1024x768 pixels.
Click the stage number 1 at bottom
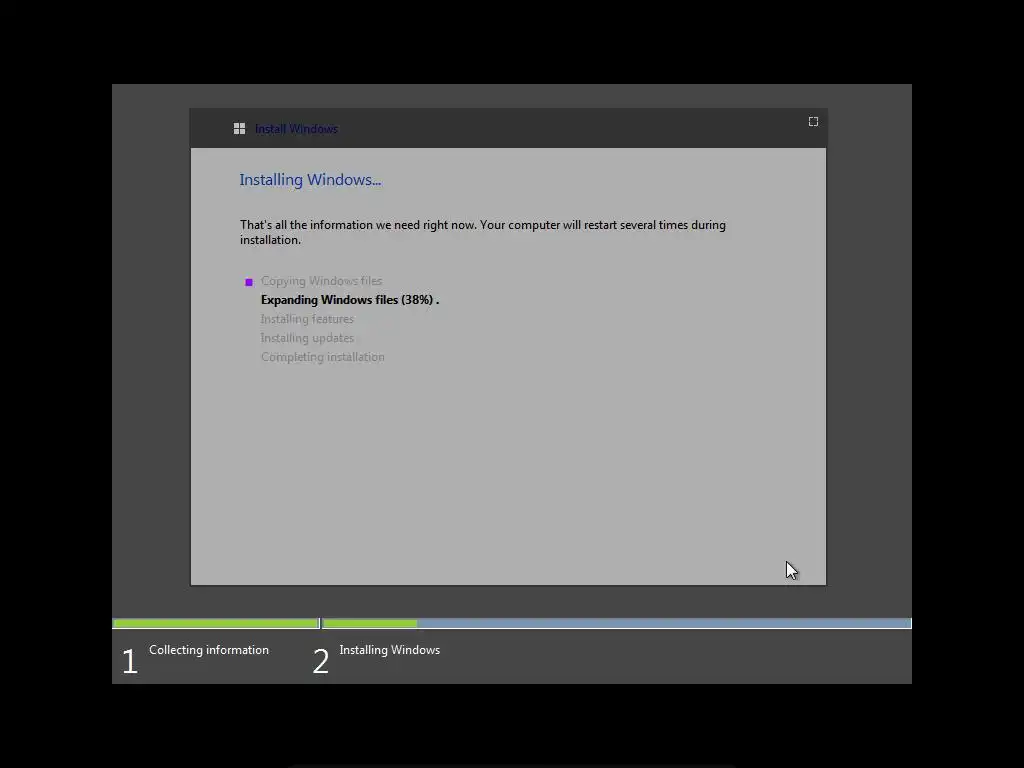129,661
